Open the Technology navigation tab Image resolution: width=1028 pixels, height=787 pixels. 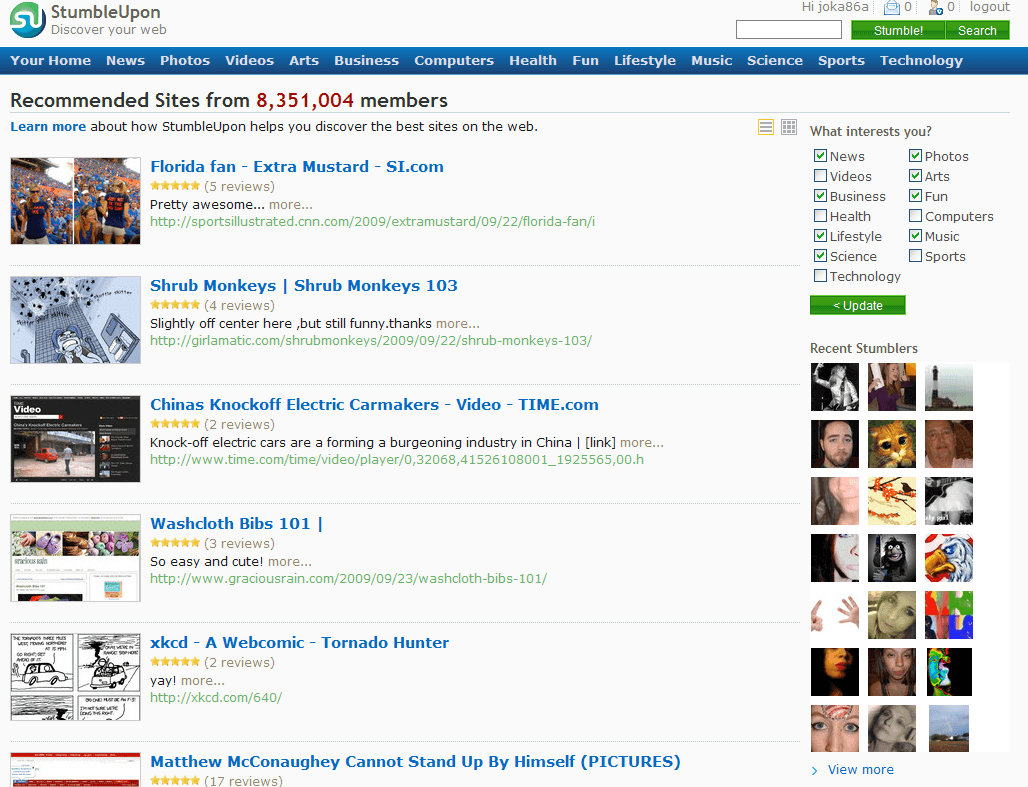[x=921, y=60]
